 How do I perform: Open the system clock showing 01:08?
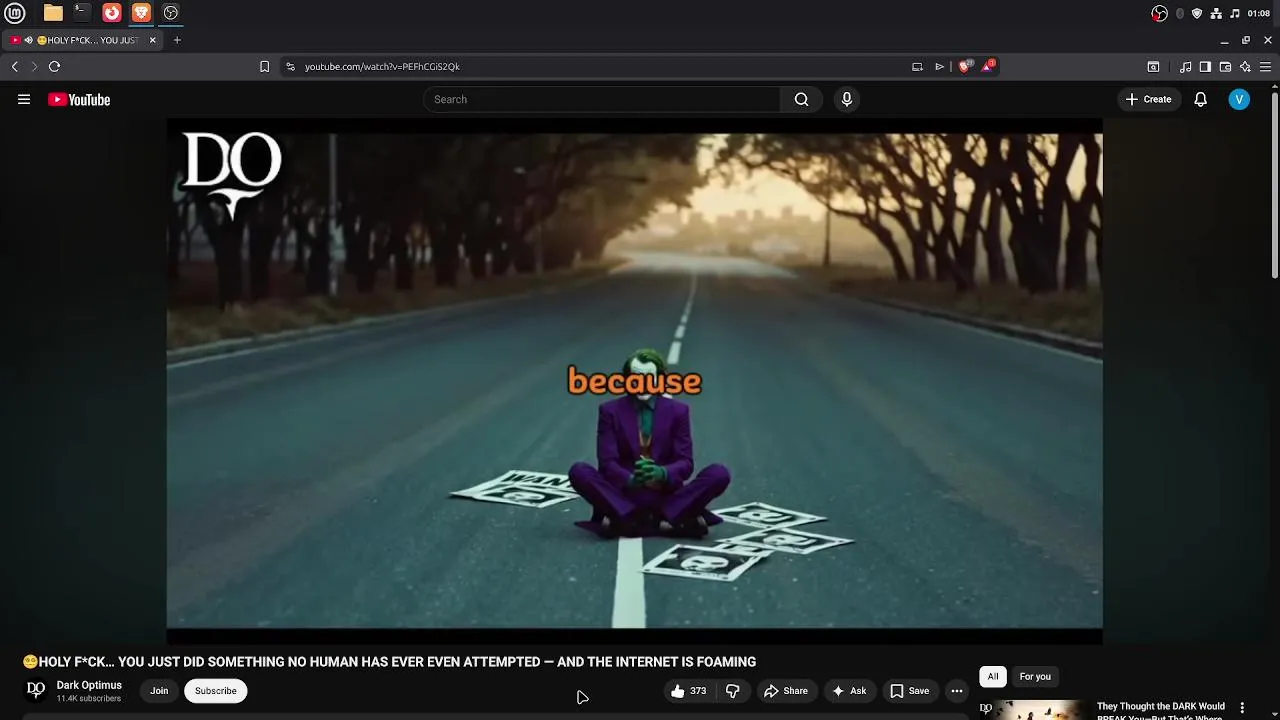coord(1259,13)
